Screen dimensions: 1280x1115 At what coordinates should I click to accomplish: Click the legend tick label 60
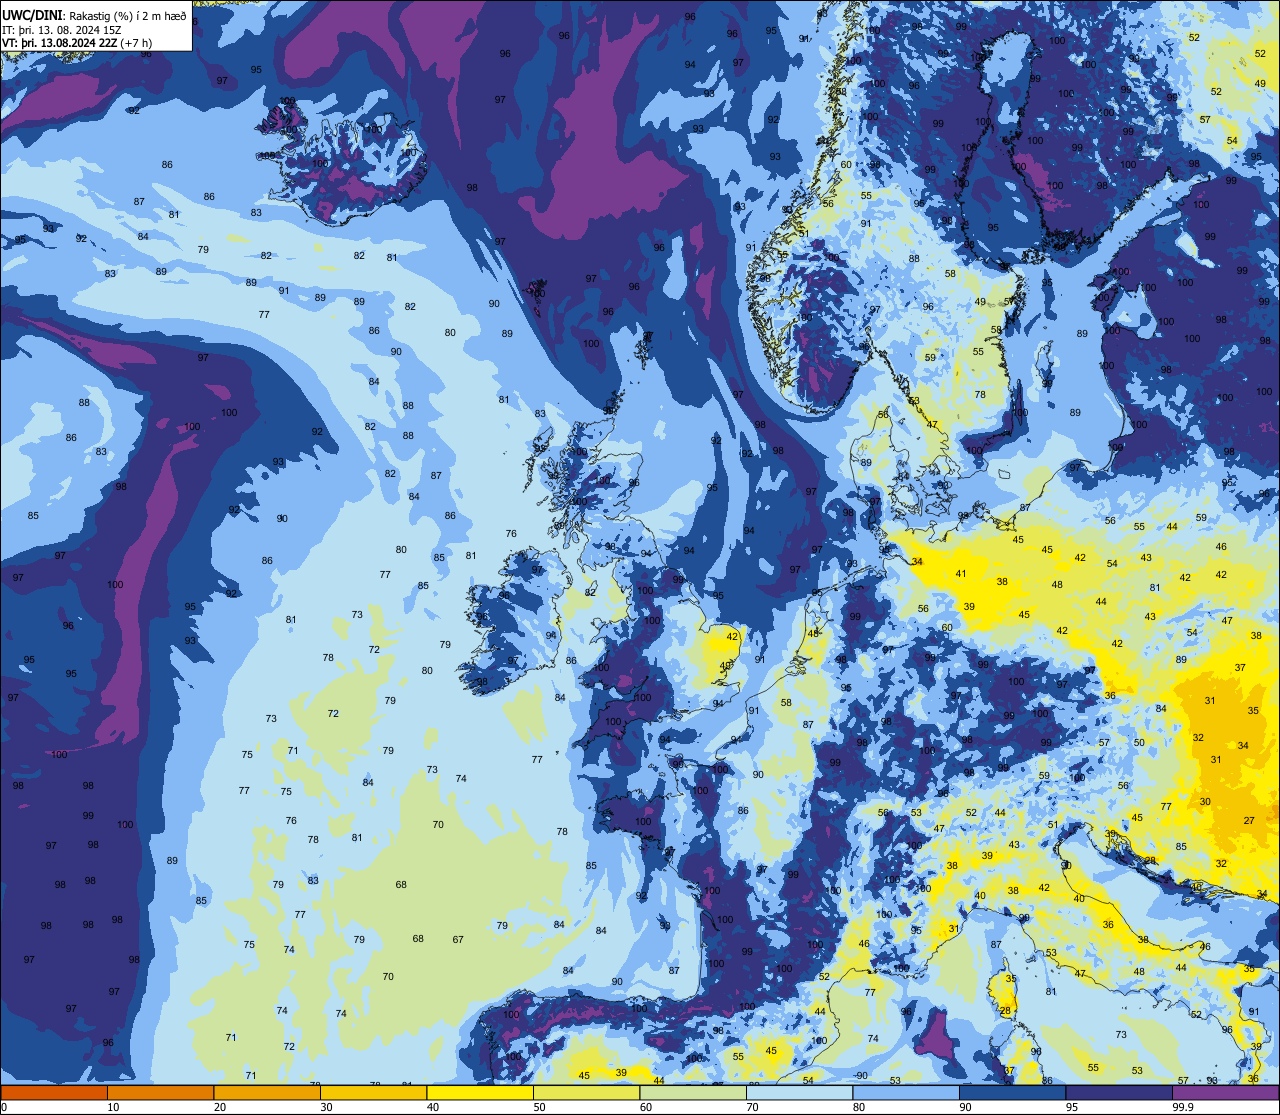[646, 1107]
